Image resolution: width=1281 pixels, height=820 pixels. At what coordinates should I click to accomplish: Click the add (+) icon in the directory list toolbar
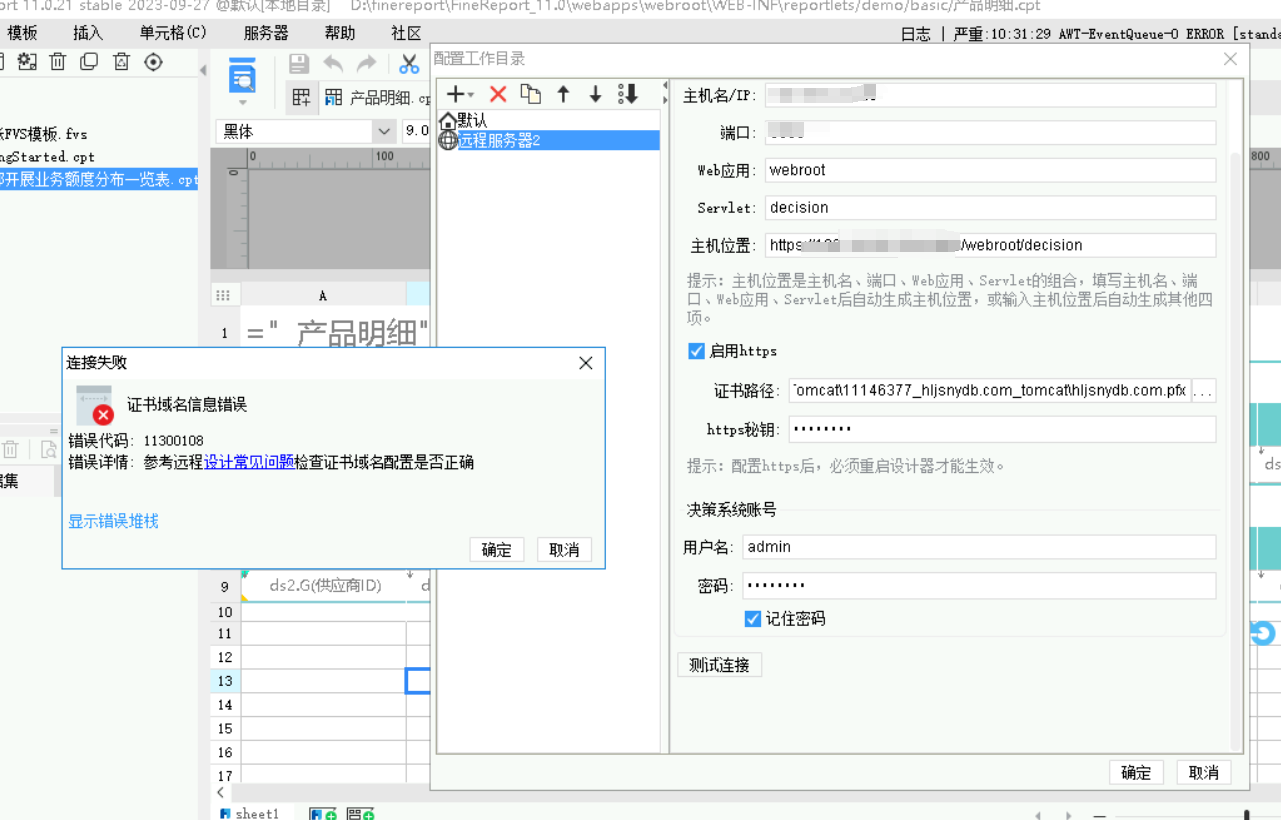(455, 94)
